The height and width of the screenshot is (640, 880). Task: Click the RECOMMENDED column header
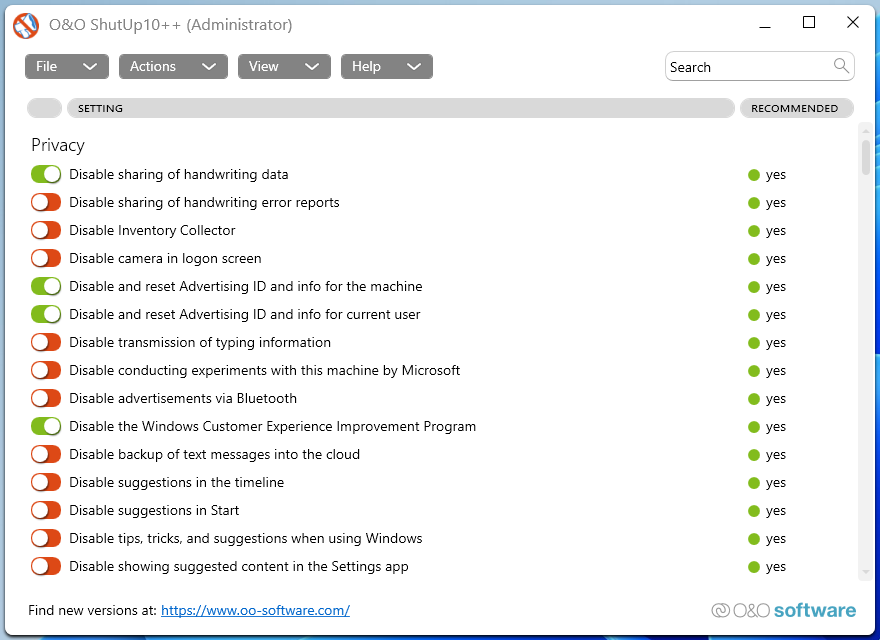pyautogui.click(x=797, y=108)
